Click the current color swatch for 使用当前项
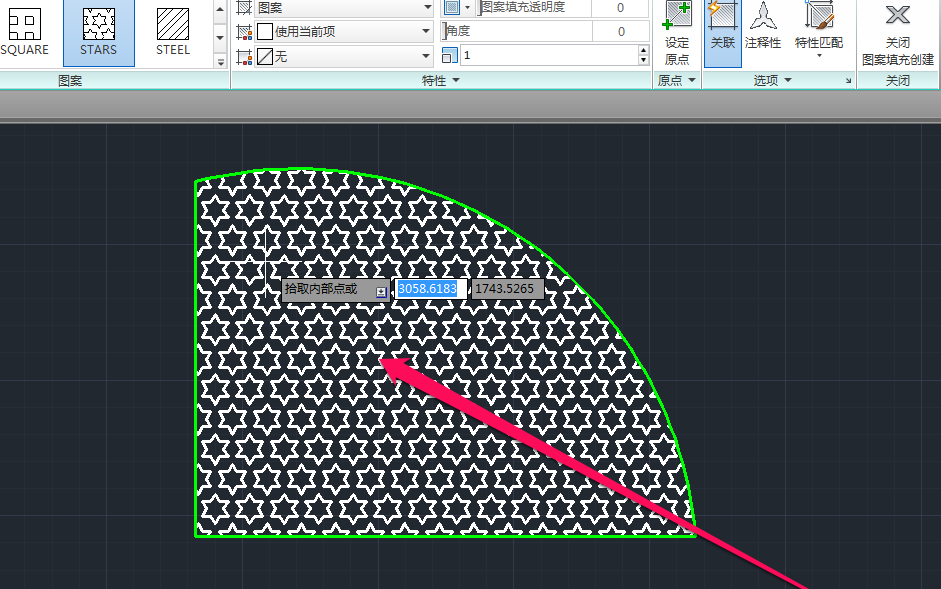Screen dimensions: 941x589 click(265, 31)
